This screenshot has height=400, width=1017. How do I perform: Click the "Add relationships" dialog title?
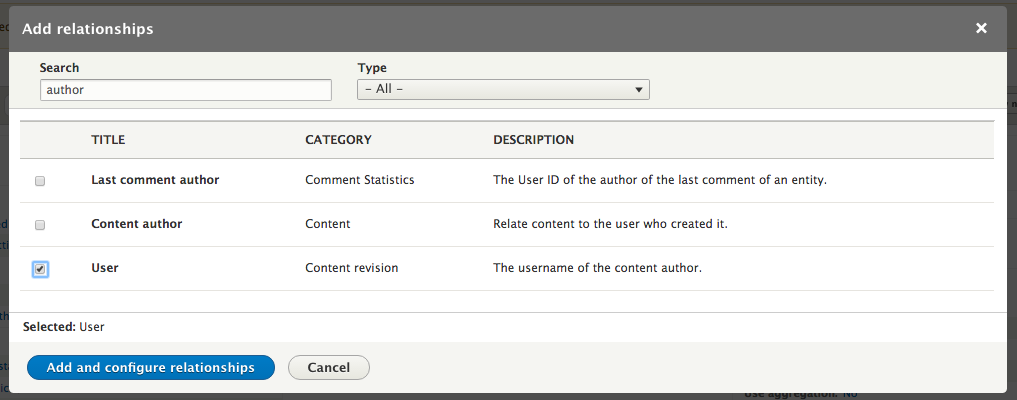point(88,29)
